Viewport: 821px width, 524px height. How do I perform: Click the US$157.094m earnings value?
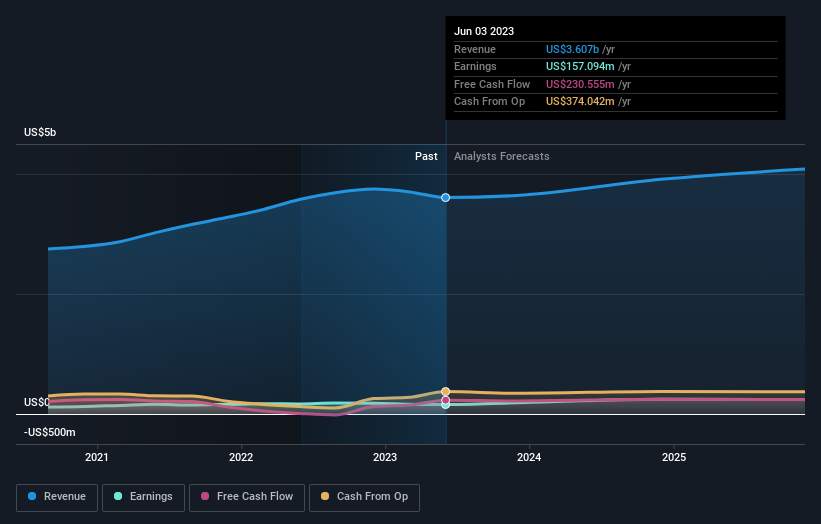(x=580, y=66)
